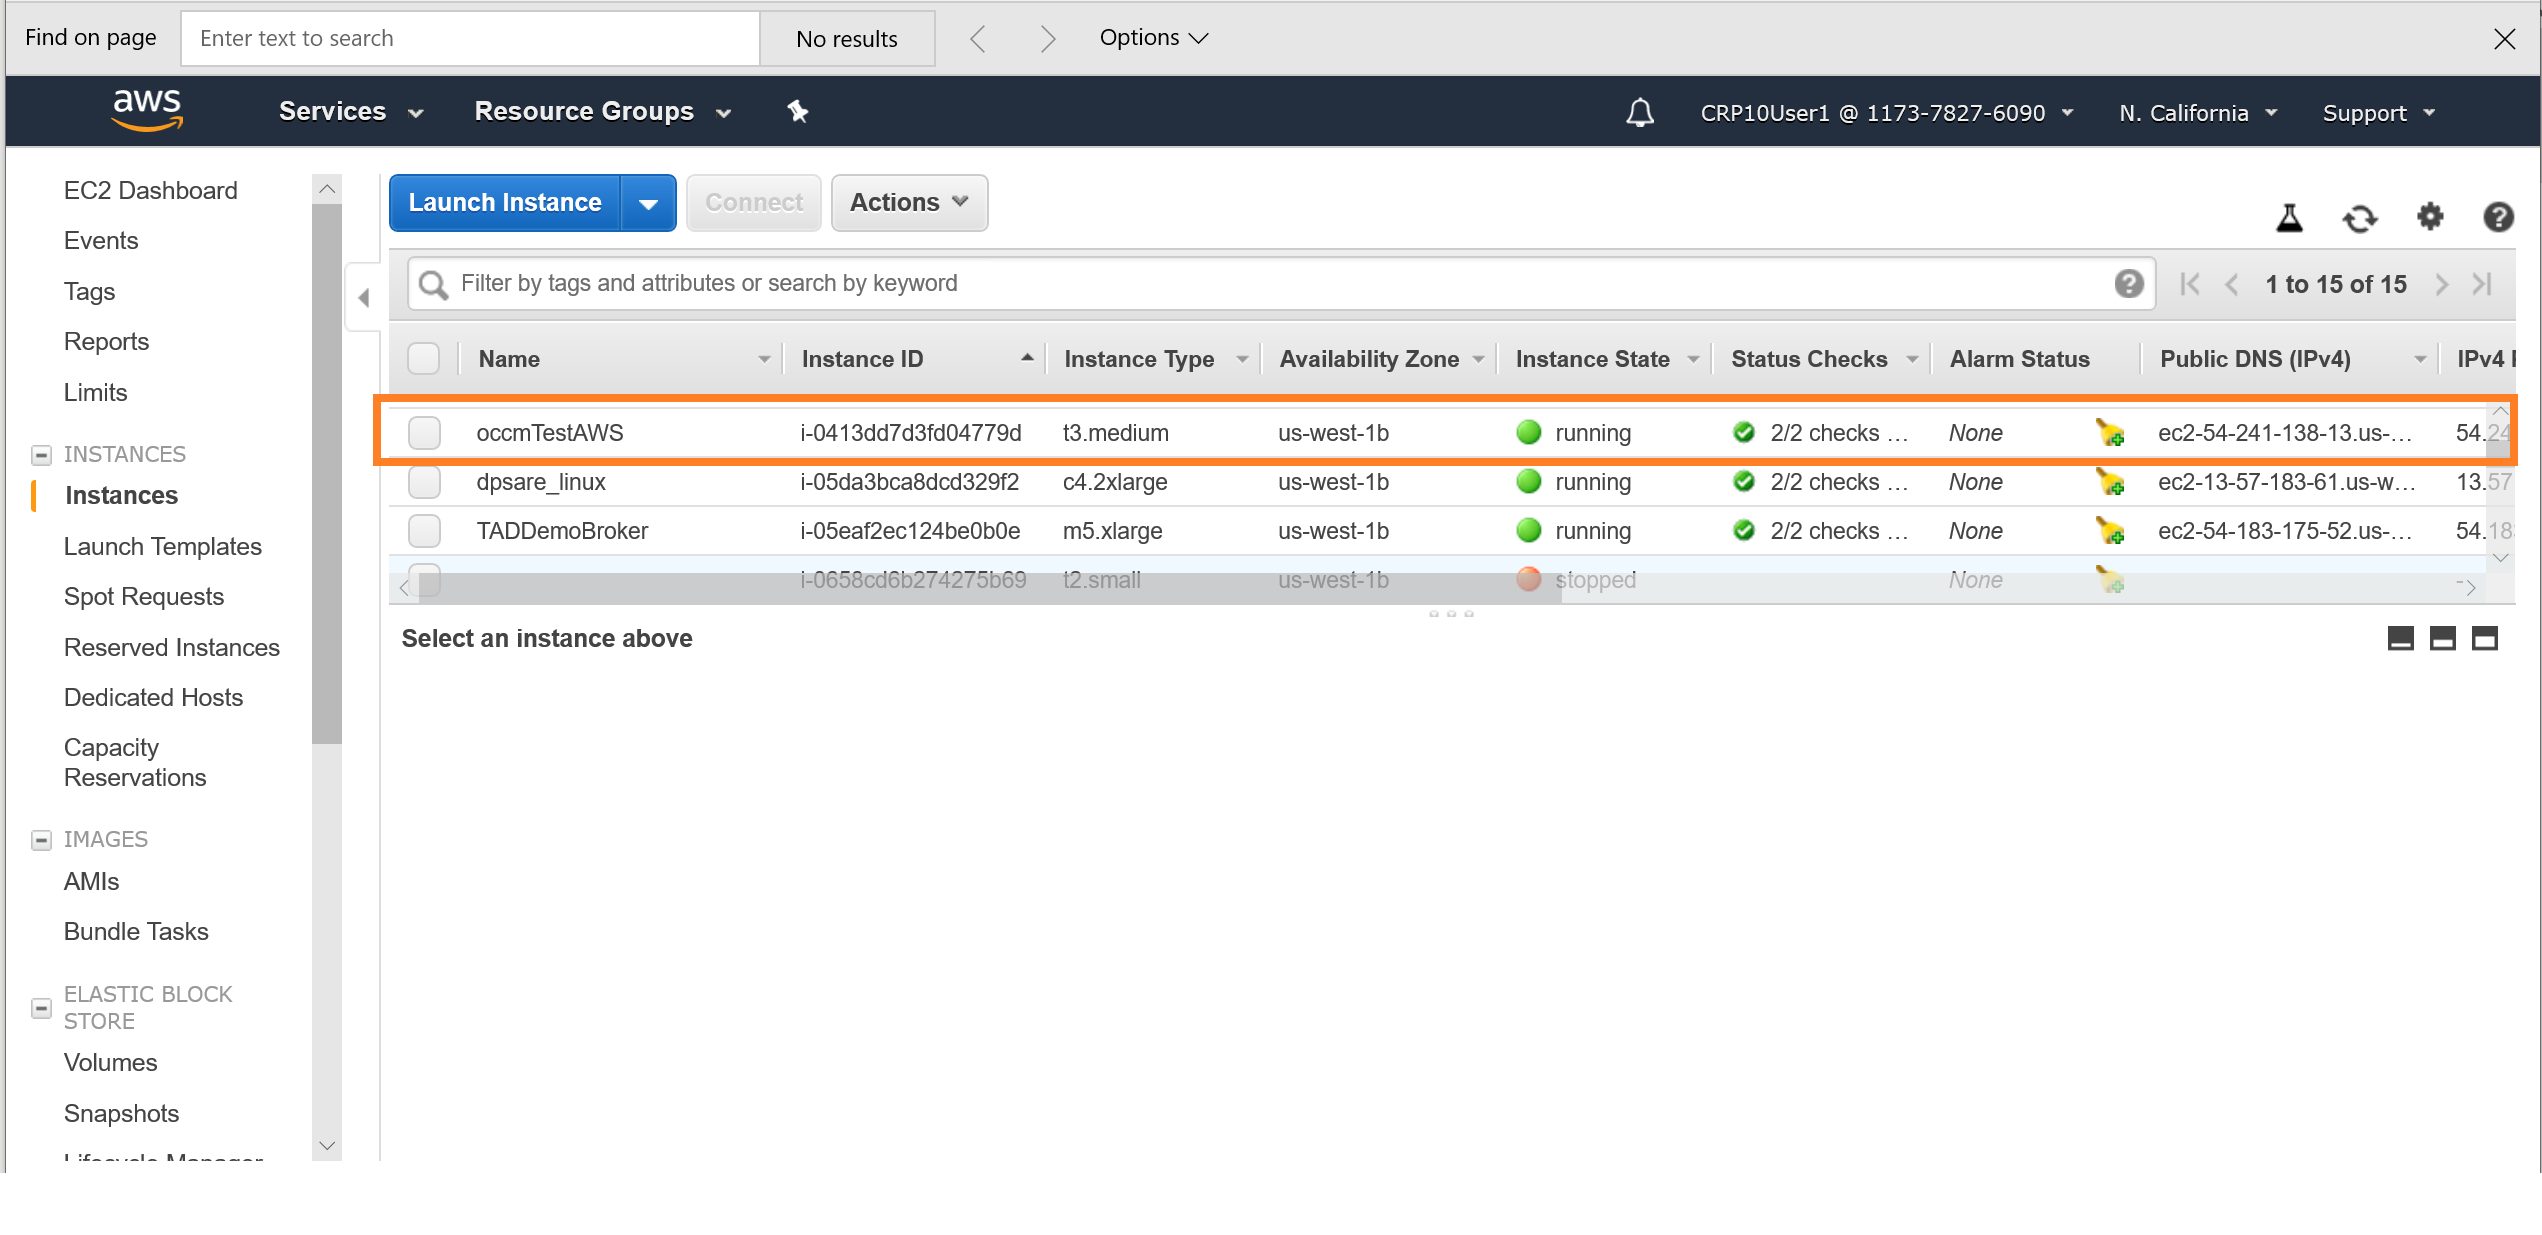This screenshot has width=2542, height=1235.
Task: Click the key icon for occmTestAWS instance
Action: click(2112, 433)
